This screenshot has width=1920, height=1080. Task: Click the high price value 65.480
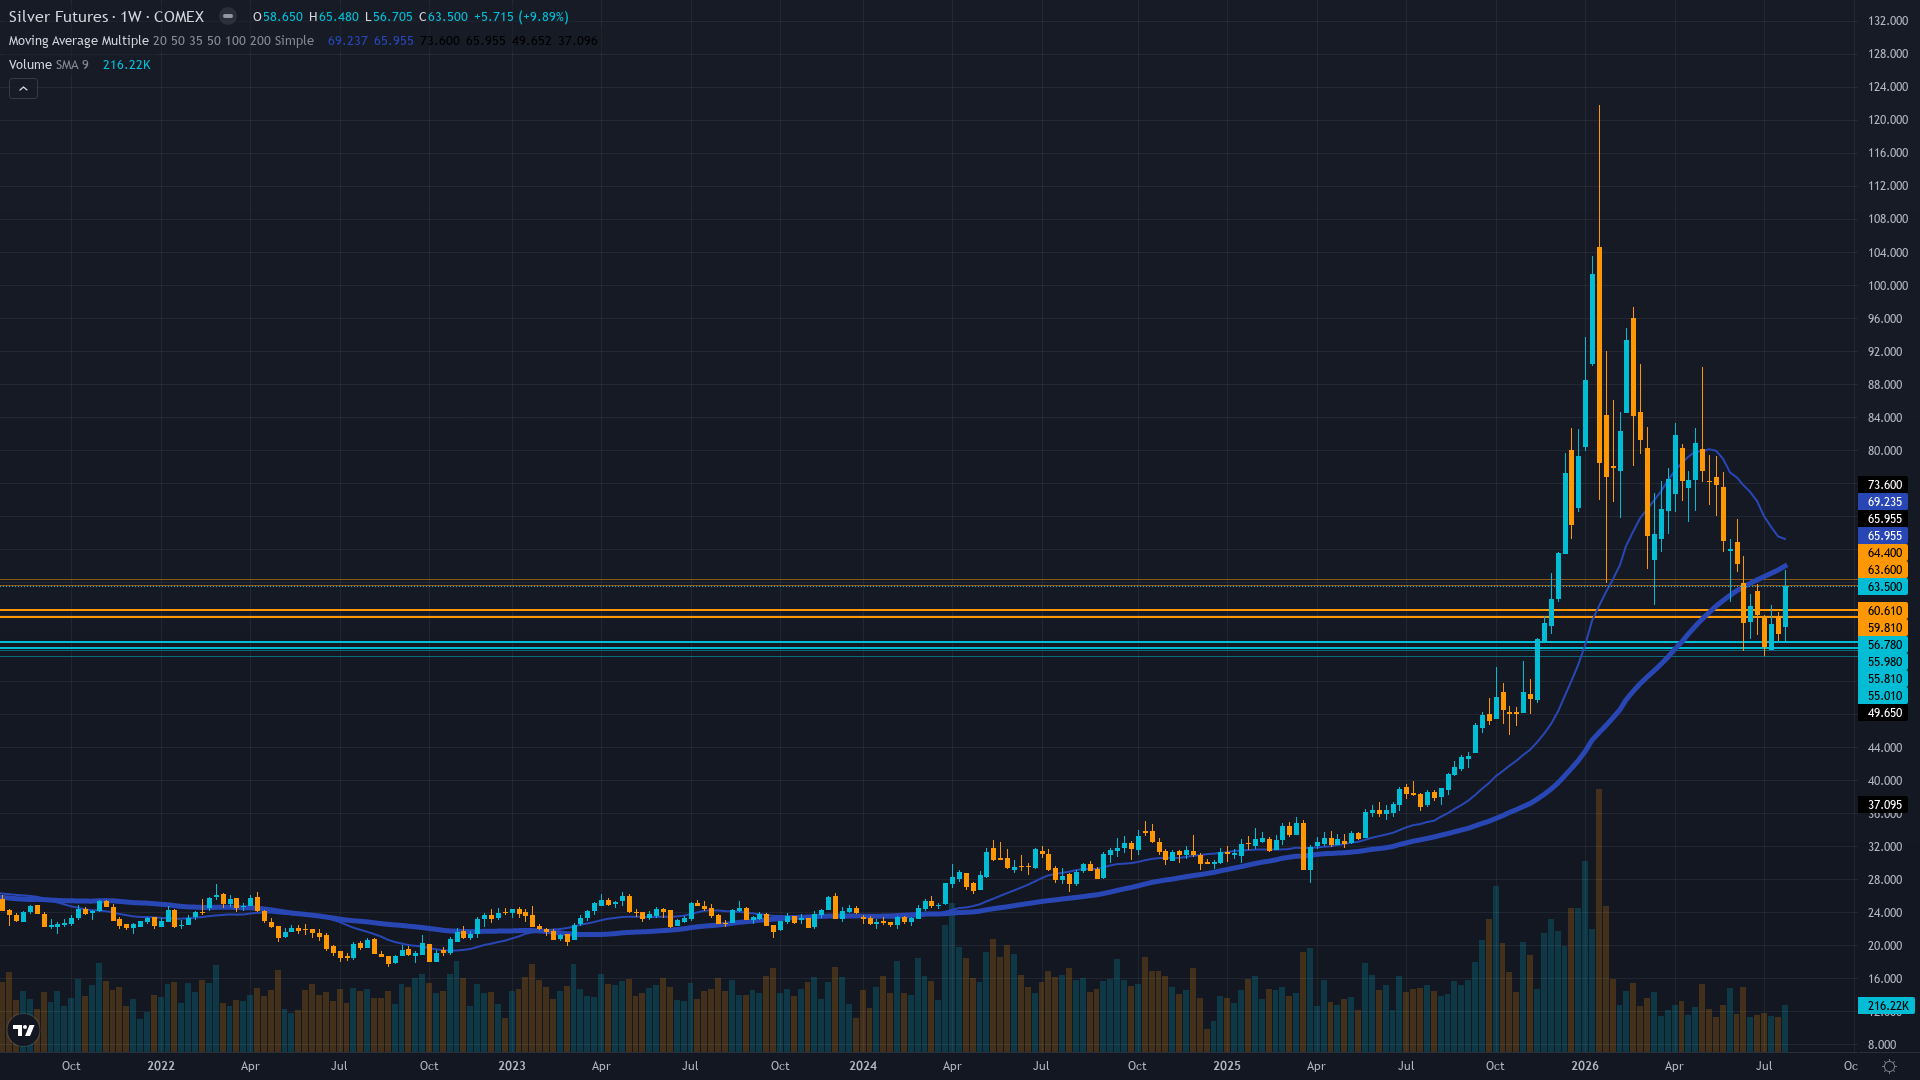(x=338, y=17)
